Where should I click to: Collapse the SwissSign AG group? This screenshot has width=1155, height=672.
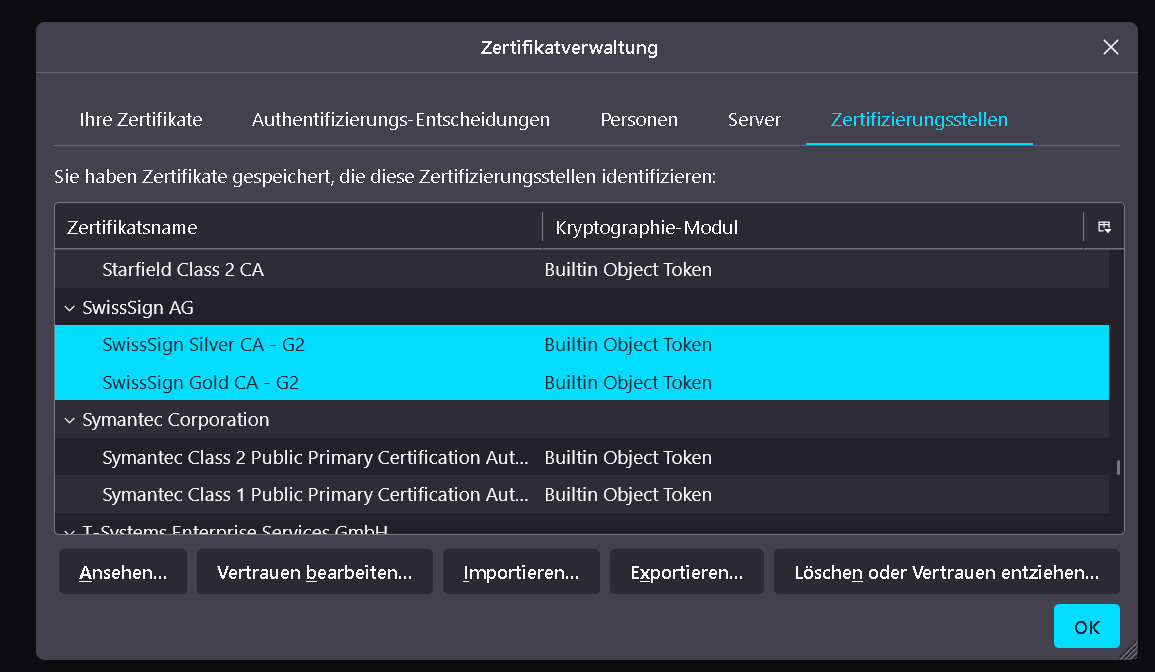[x=69, y=308]
